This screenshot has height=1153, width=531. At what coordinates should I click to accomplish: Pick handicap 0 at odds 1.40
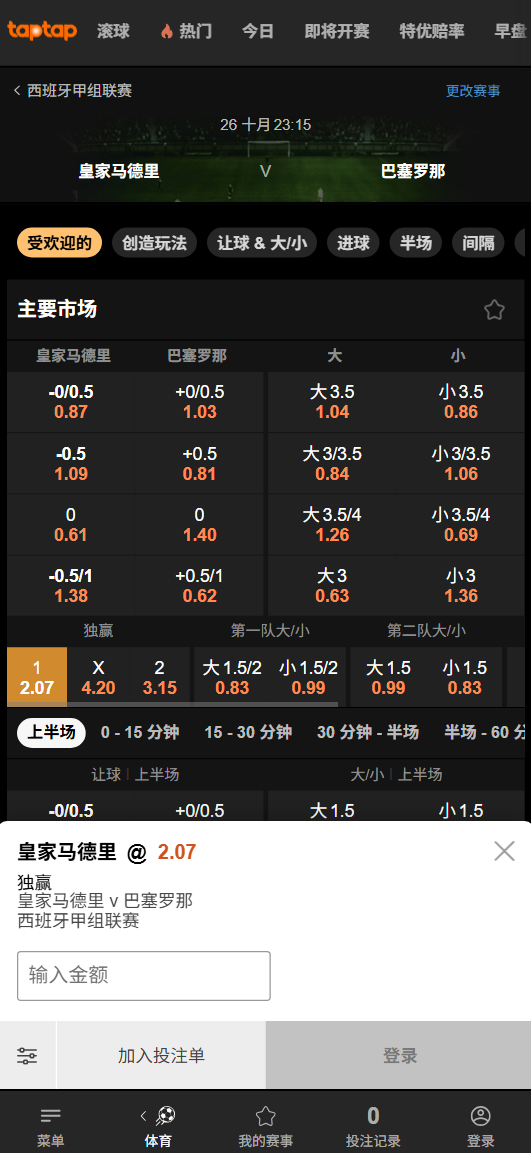click(x=199, y=525)
